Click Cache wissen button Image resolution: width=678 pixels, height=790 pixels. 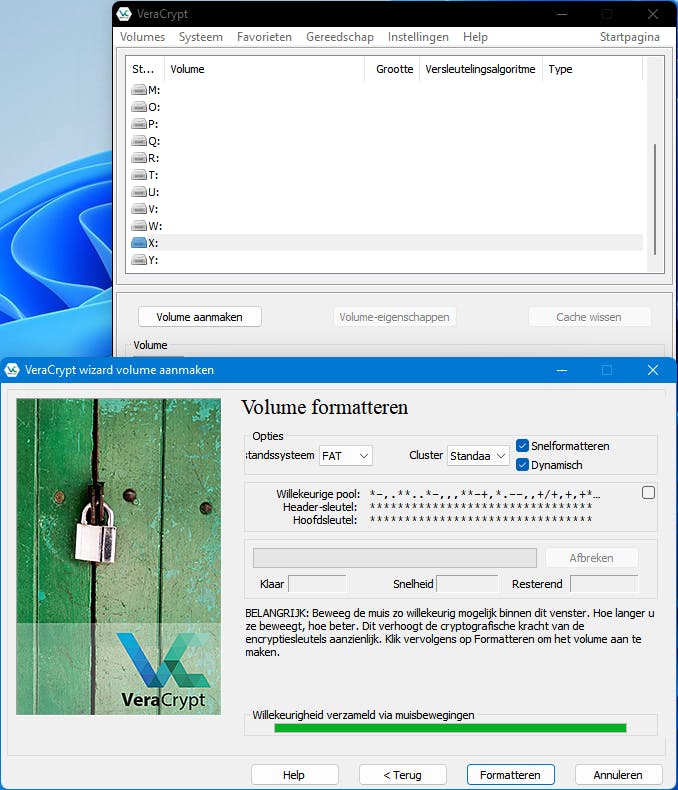point(589,317)
